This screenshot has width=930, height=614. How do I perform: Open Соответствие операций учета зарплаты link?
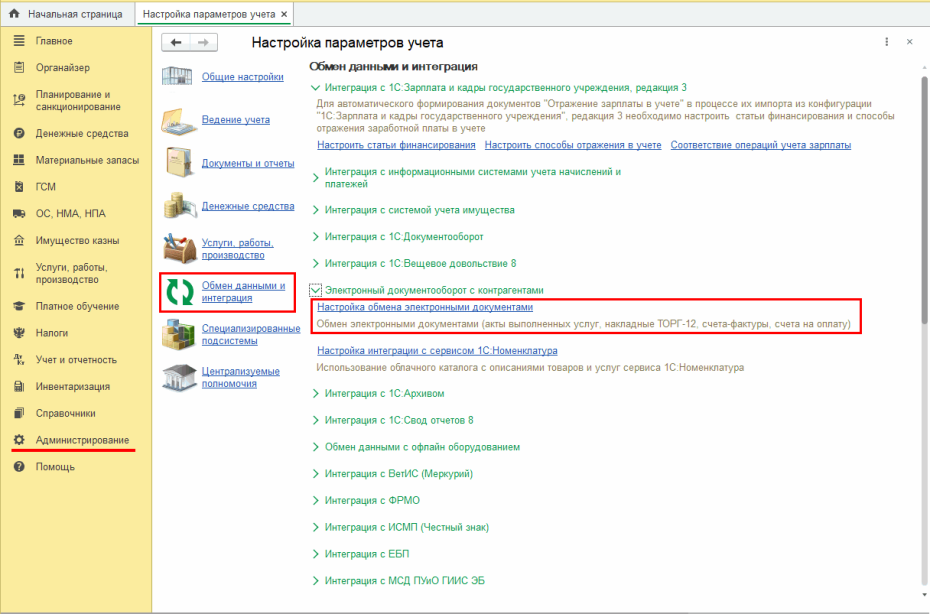click(x=761, y=145)
